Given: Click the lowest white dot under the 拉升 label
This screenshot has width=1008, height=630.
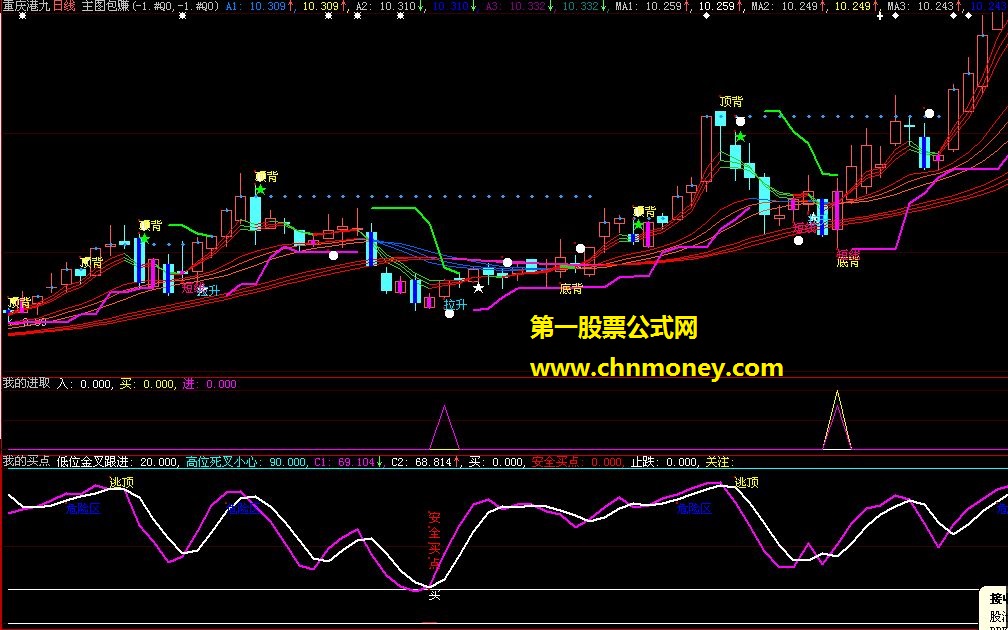Looking at the screenshot, I should 449,314.
